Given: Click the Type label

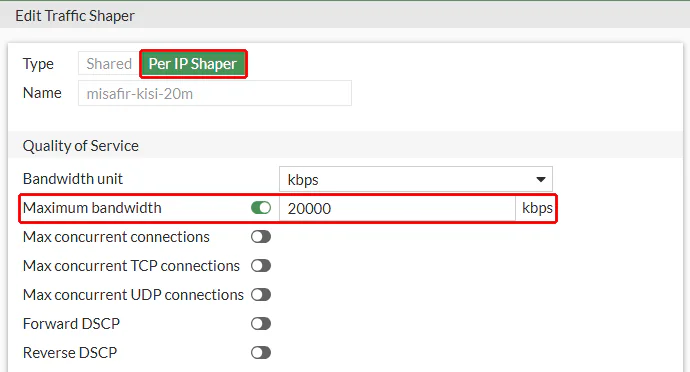Looking at the screenshot, I should [38, 64].
